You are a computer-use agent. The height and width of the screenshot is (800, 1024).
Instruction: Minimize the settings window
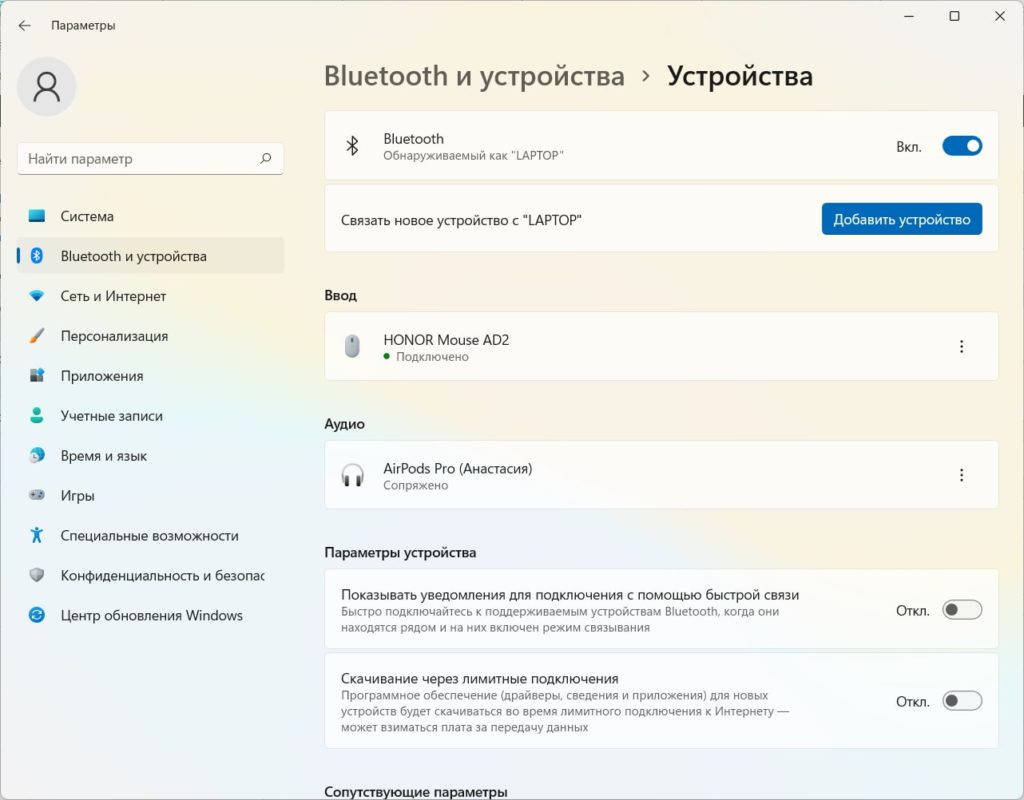(x=908, y=16)
